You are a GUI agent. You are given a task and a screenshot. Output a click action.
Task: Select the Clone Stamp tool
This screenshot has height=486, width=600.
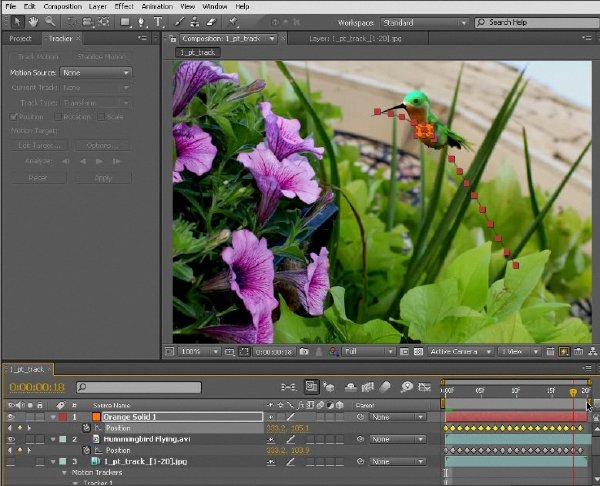pos(195,22)
